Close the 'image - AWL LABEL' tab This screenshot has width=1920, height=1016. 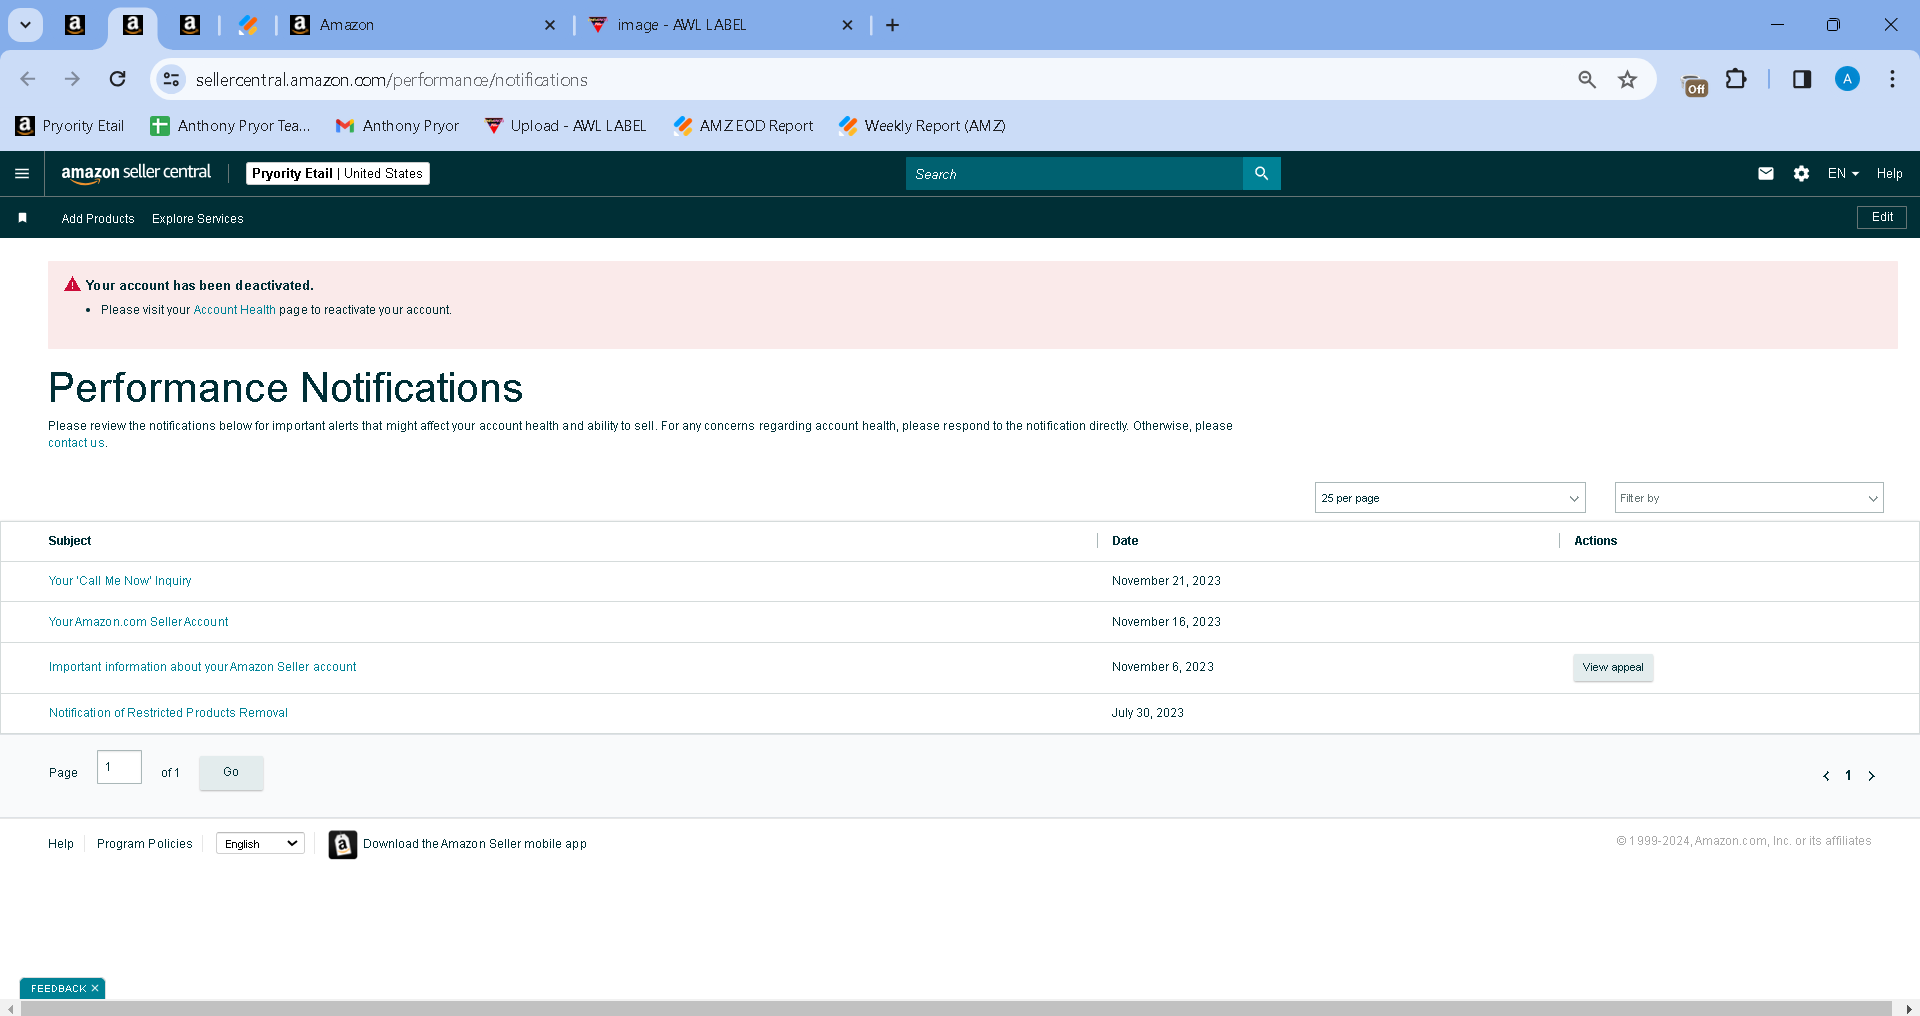click(847, 25)
